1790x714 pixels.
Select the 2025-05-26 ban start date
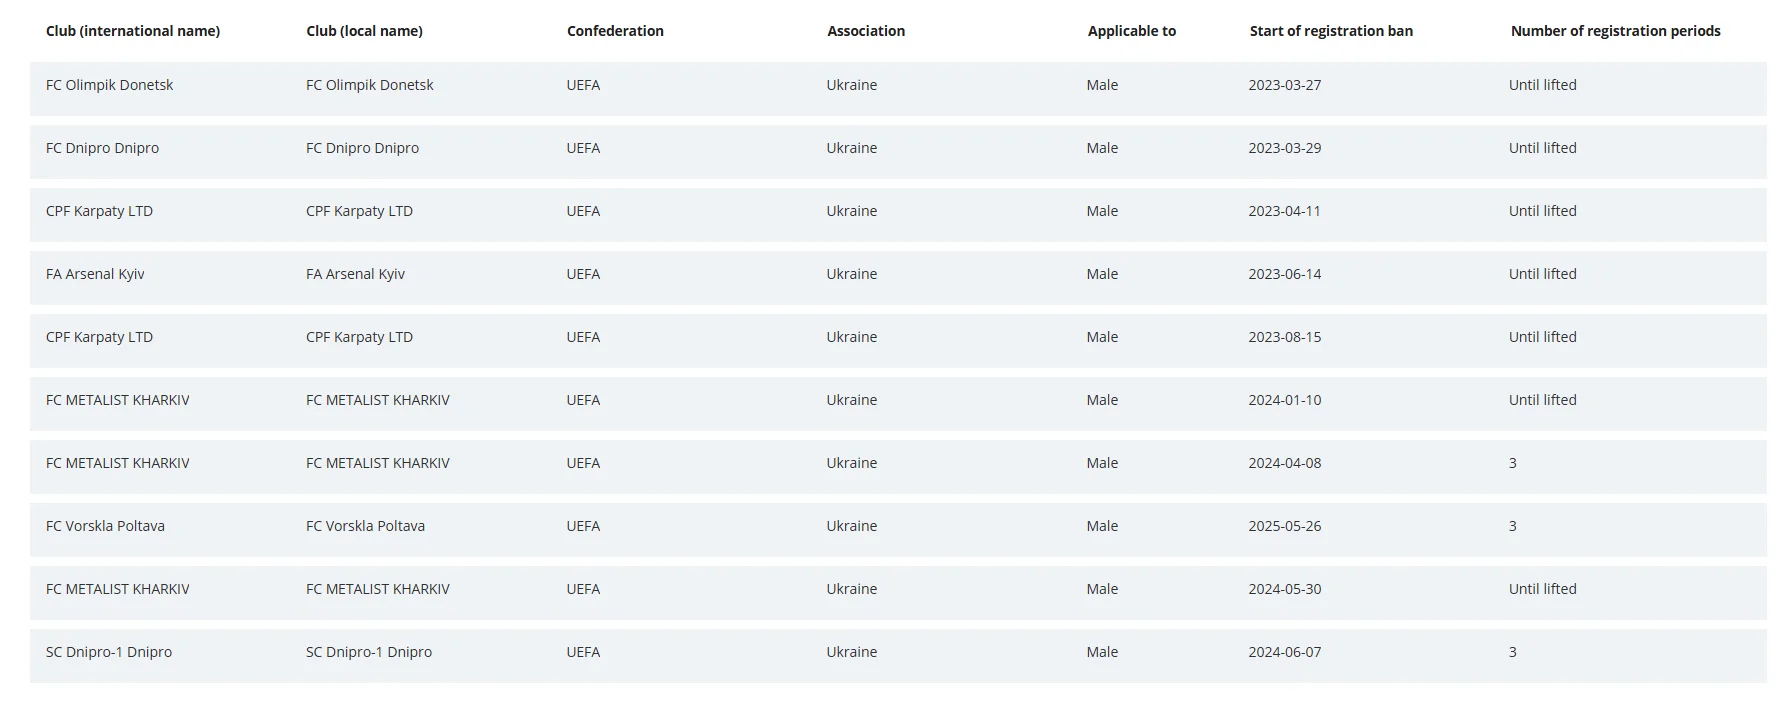(x=1284, y=526)
